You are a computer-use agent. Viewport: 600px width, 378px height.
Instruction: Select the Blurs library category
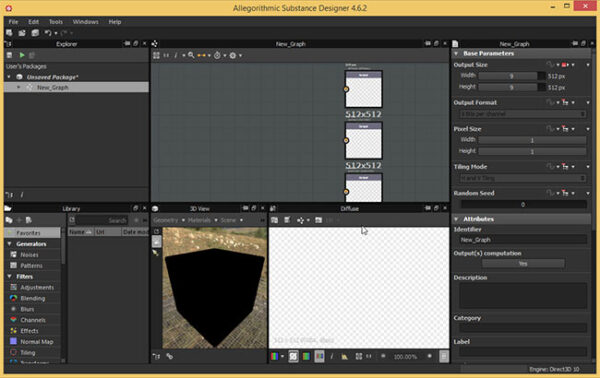27,309
